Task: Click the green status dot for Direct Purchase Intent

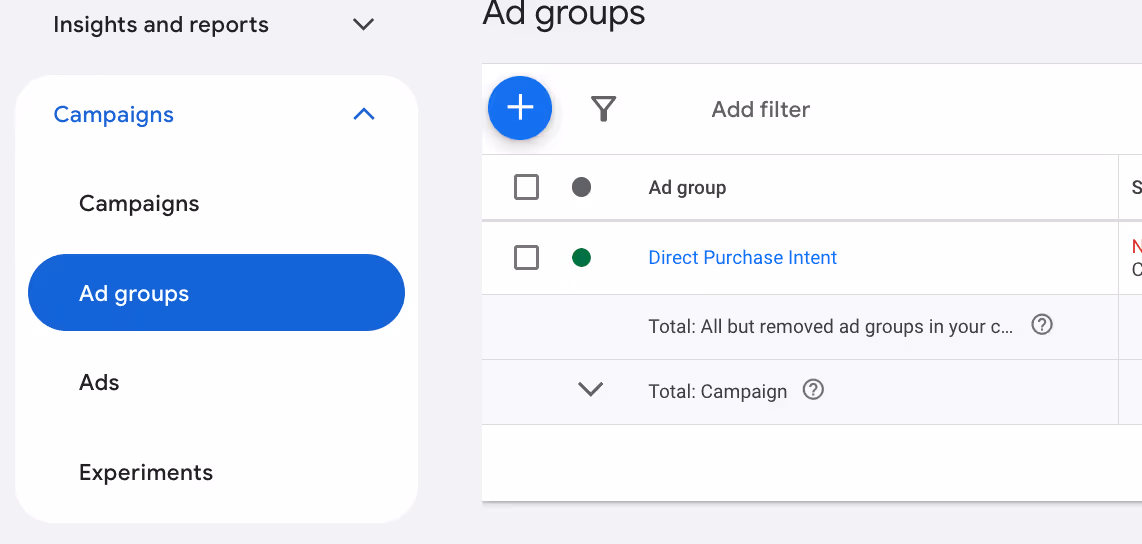Action: coord(581,257)
